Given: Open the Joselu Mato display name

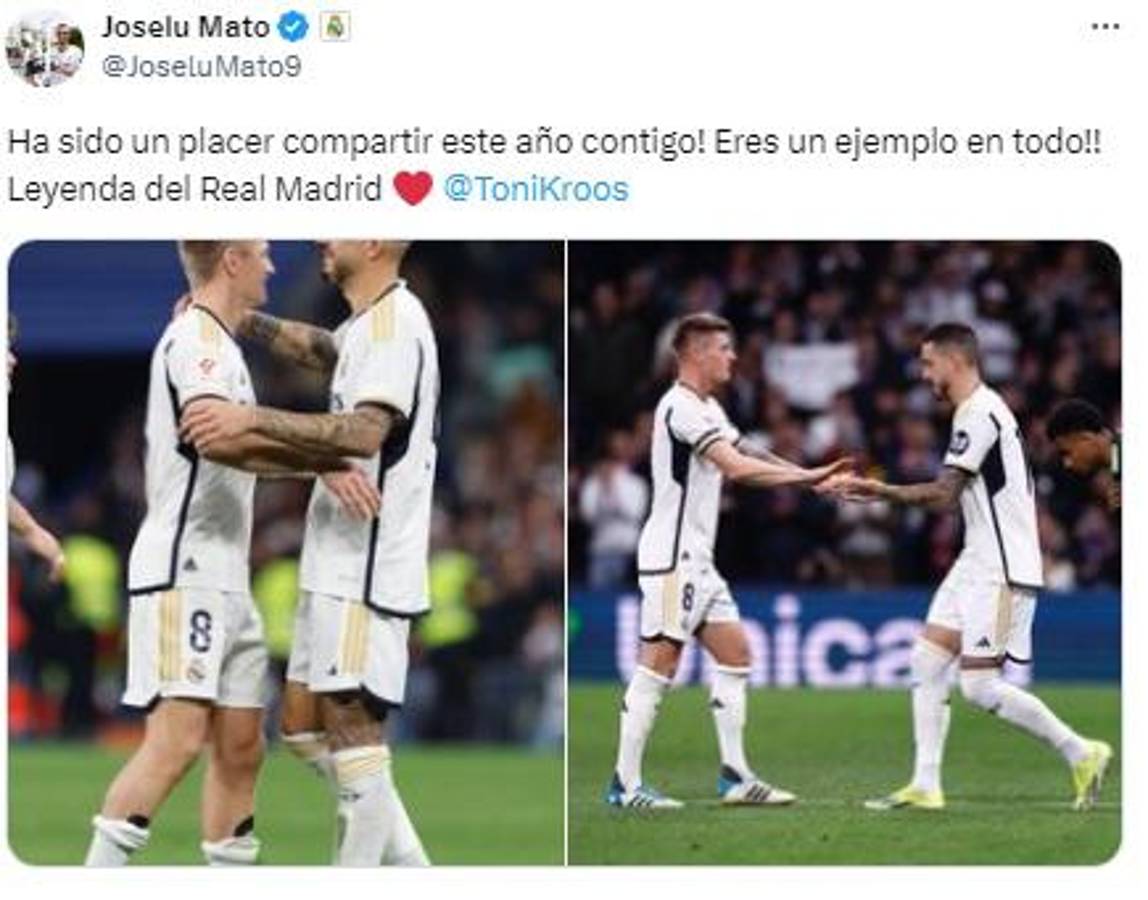Looking at the screenshot, I should [x=185, y=27].
